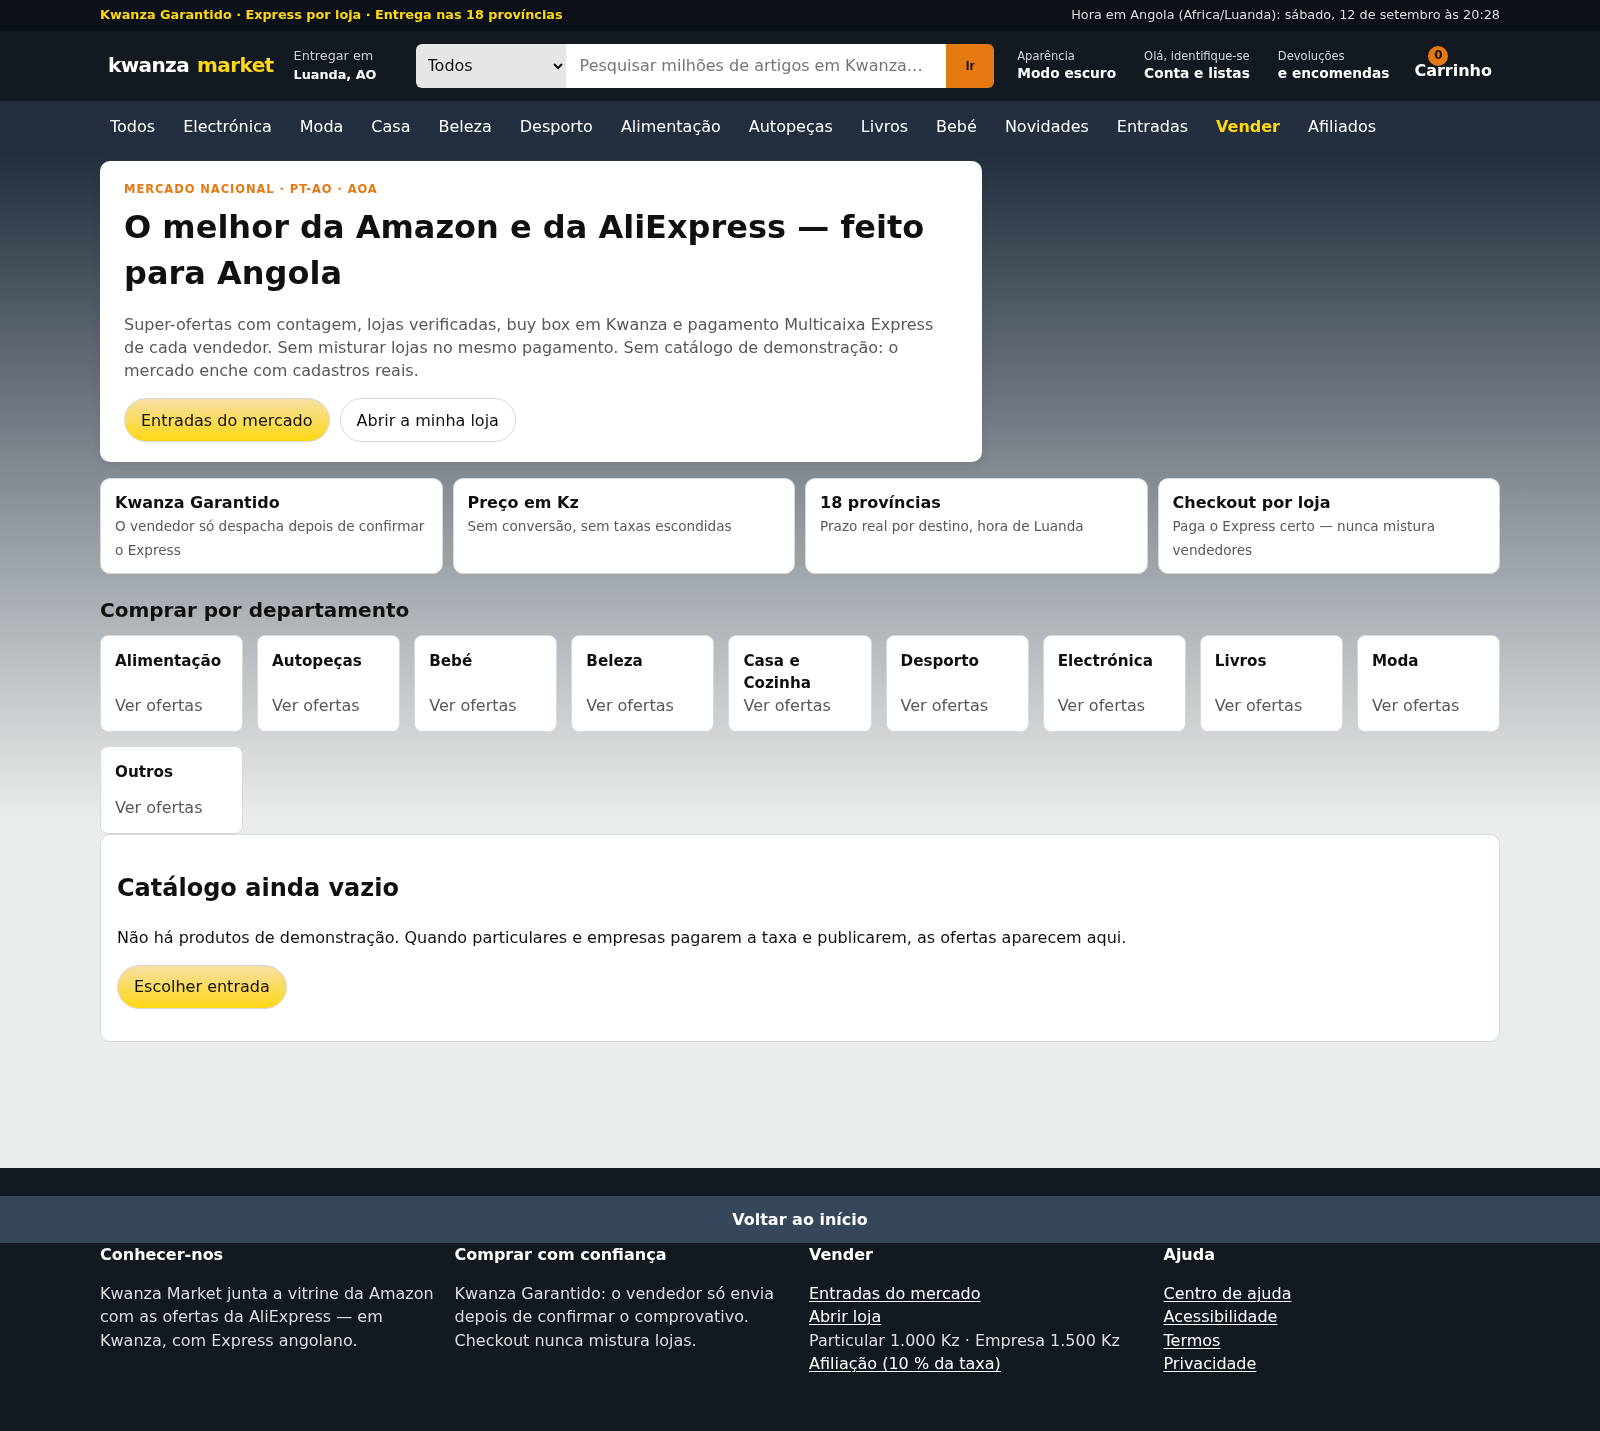Open Beleza in the navigation bar
1600x1431 pixels.
465,126
